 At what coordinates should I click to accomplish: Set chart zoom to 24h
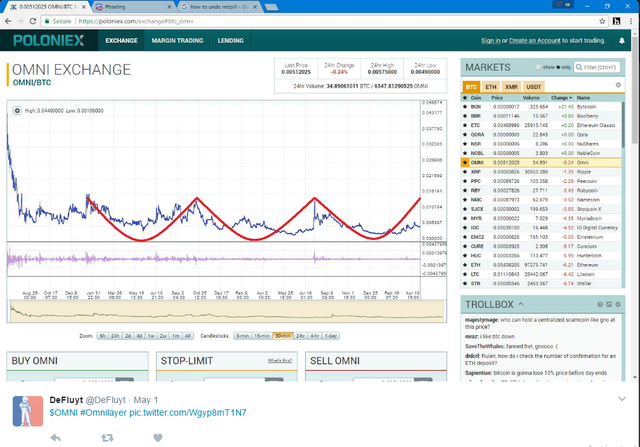tap(115, 336)
